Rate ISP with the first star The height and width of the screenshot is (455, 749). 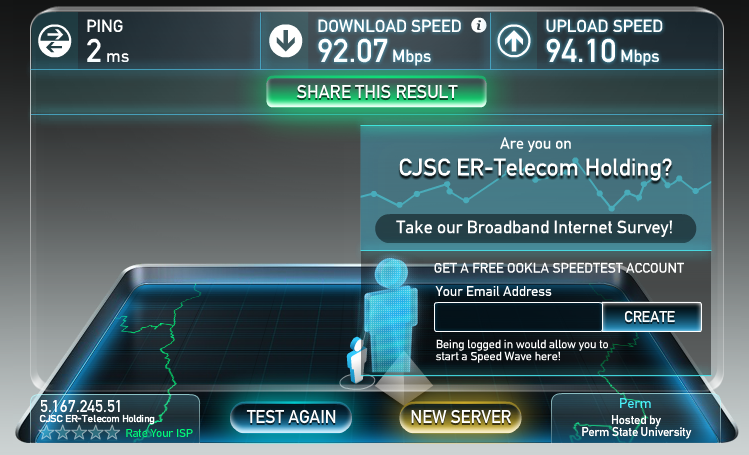tap(46, 433)
